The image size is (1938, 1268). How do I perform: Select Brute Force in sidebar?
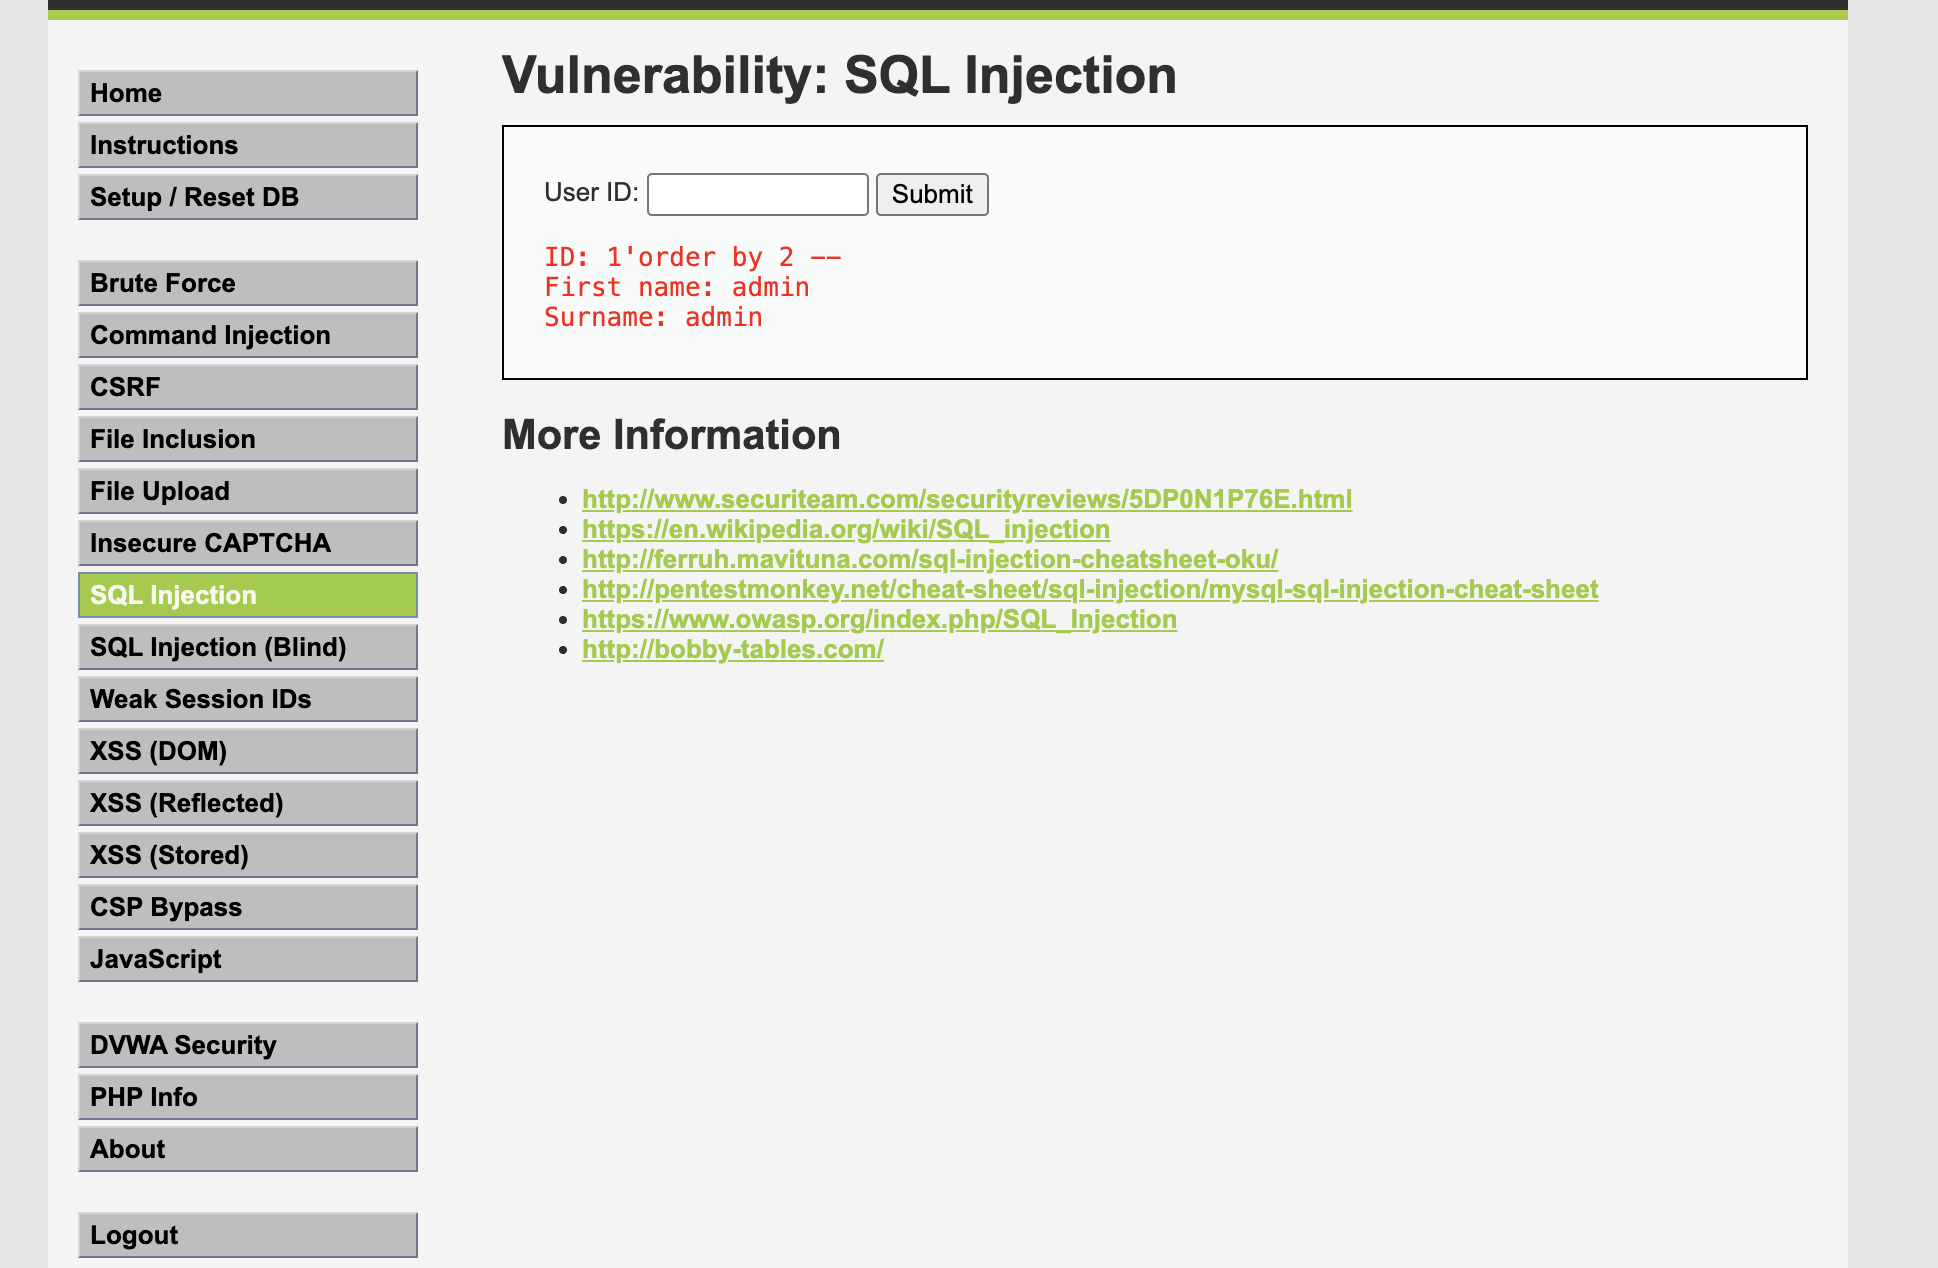(247, 283)
